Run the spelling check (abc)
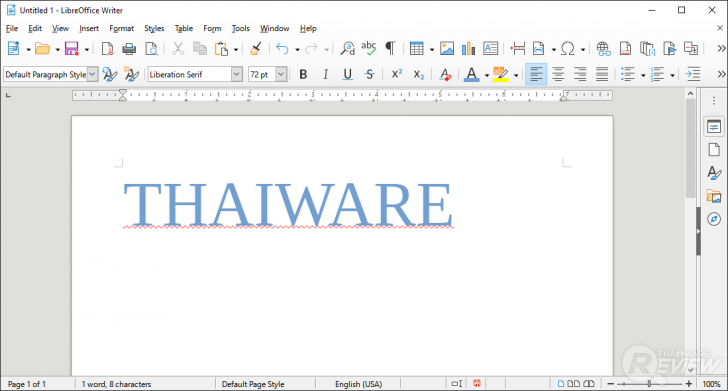Viewport: 728px width, 391px height. click(x=369, y=48)
